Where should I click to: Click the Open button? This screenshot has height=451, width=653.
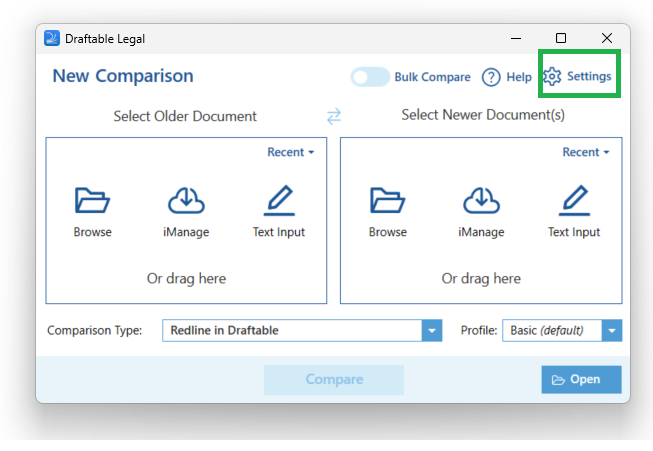581,379
